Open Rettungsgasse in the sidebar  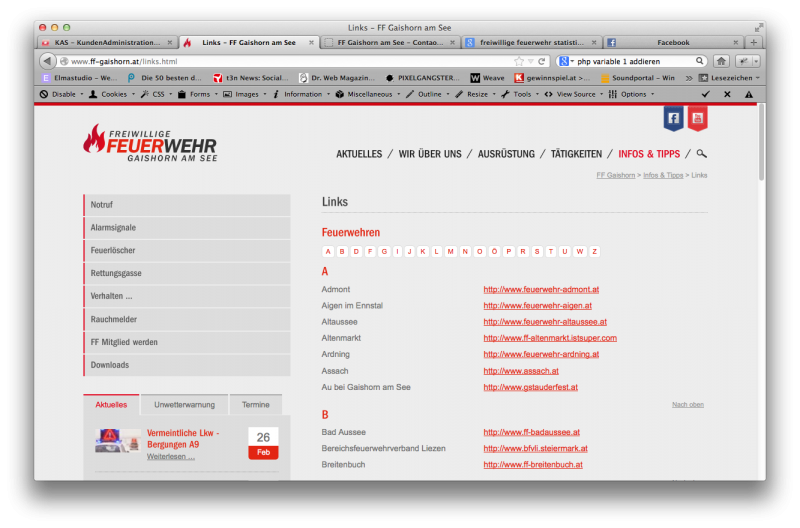point(187,273)
